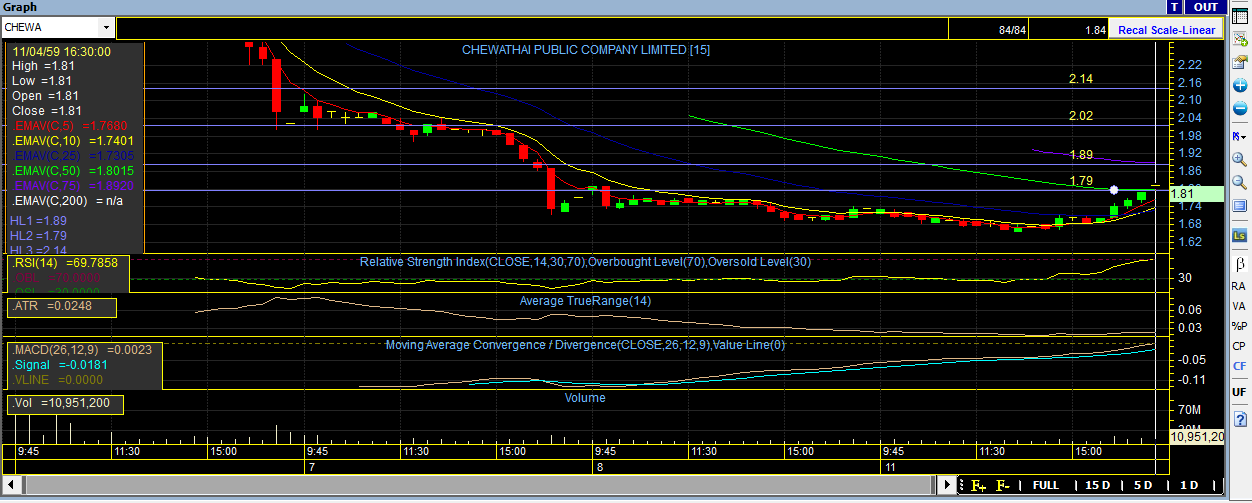This screenshot has height=503, width=1252.
Task: Click the CHEWATHAI PUBLIC COMPANY LIMITED title
Action: click(586, 49)
